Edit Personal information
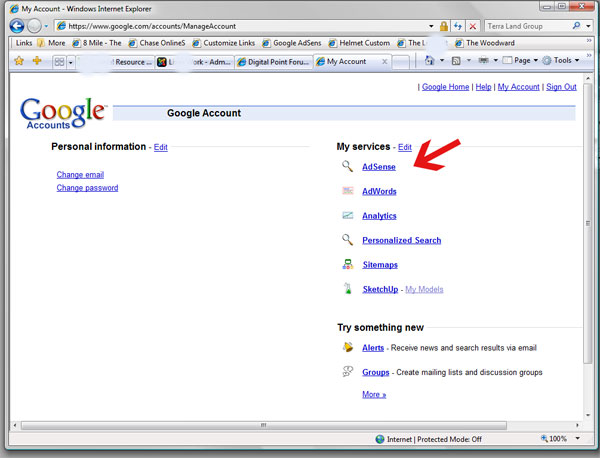This screenshot has width=600, height=458. (161, 147)
